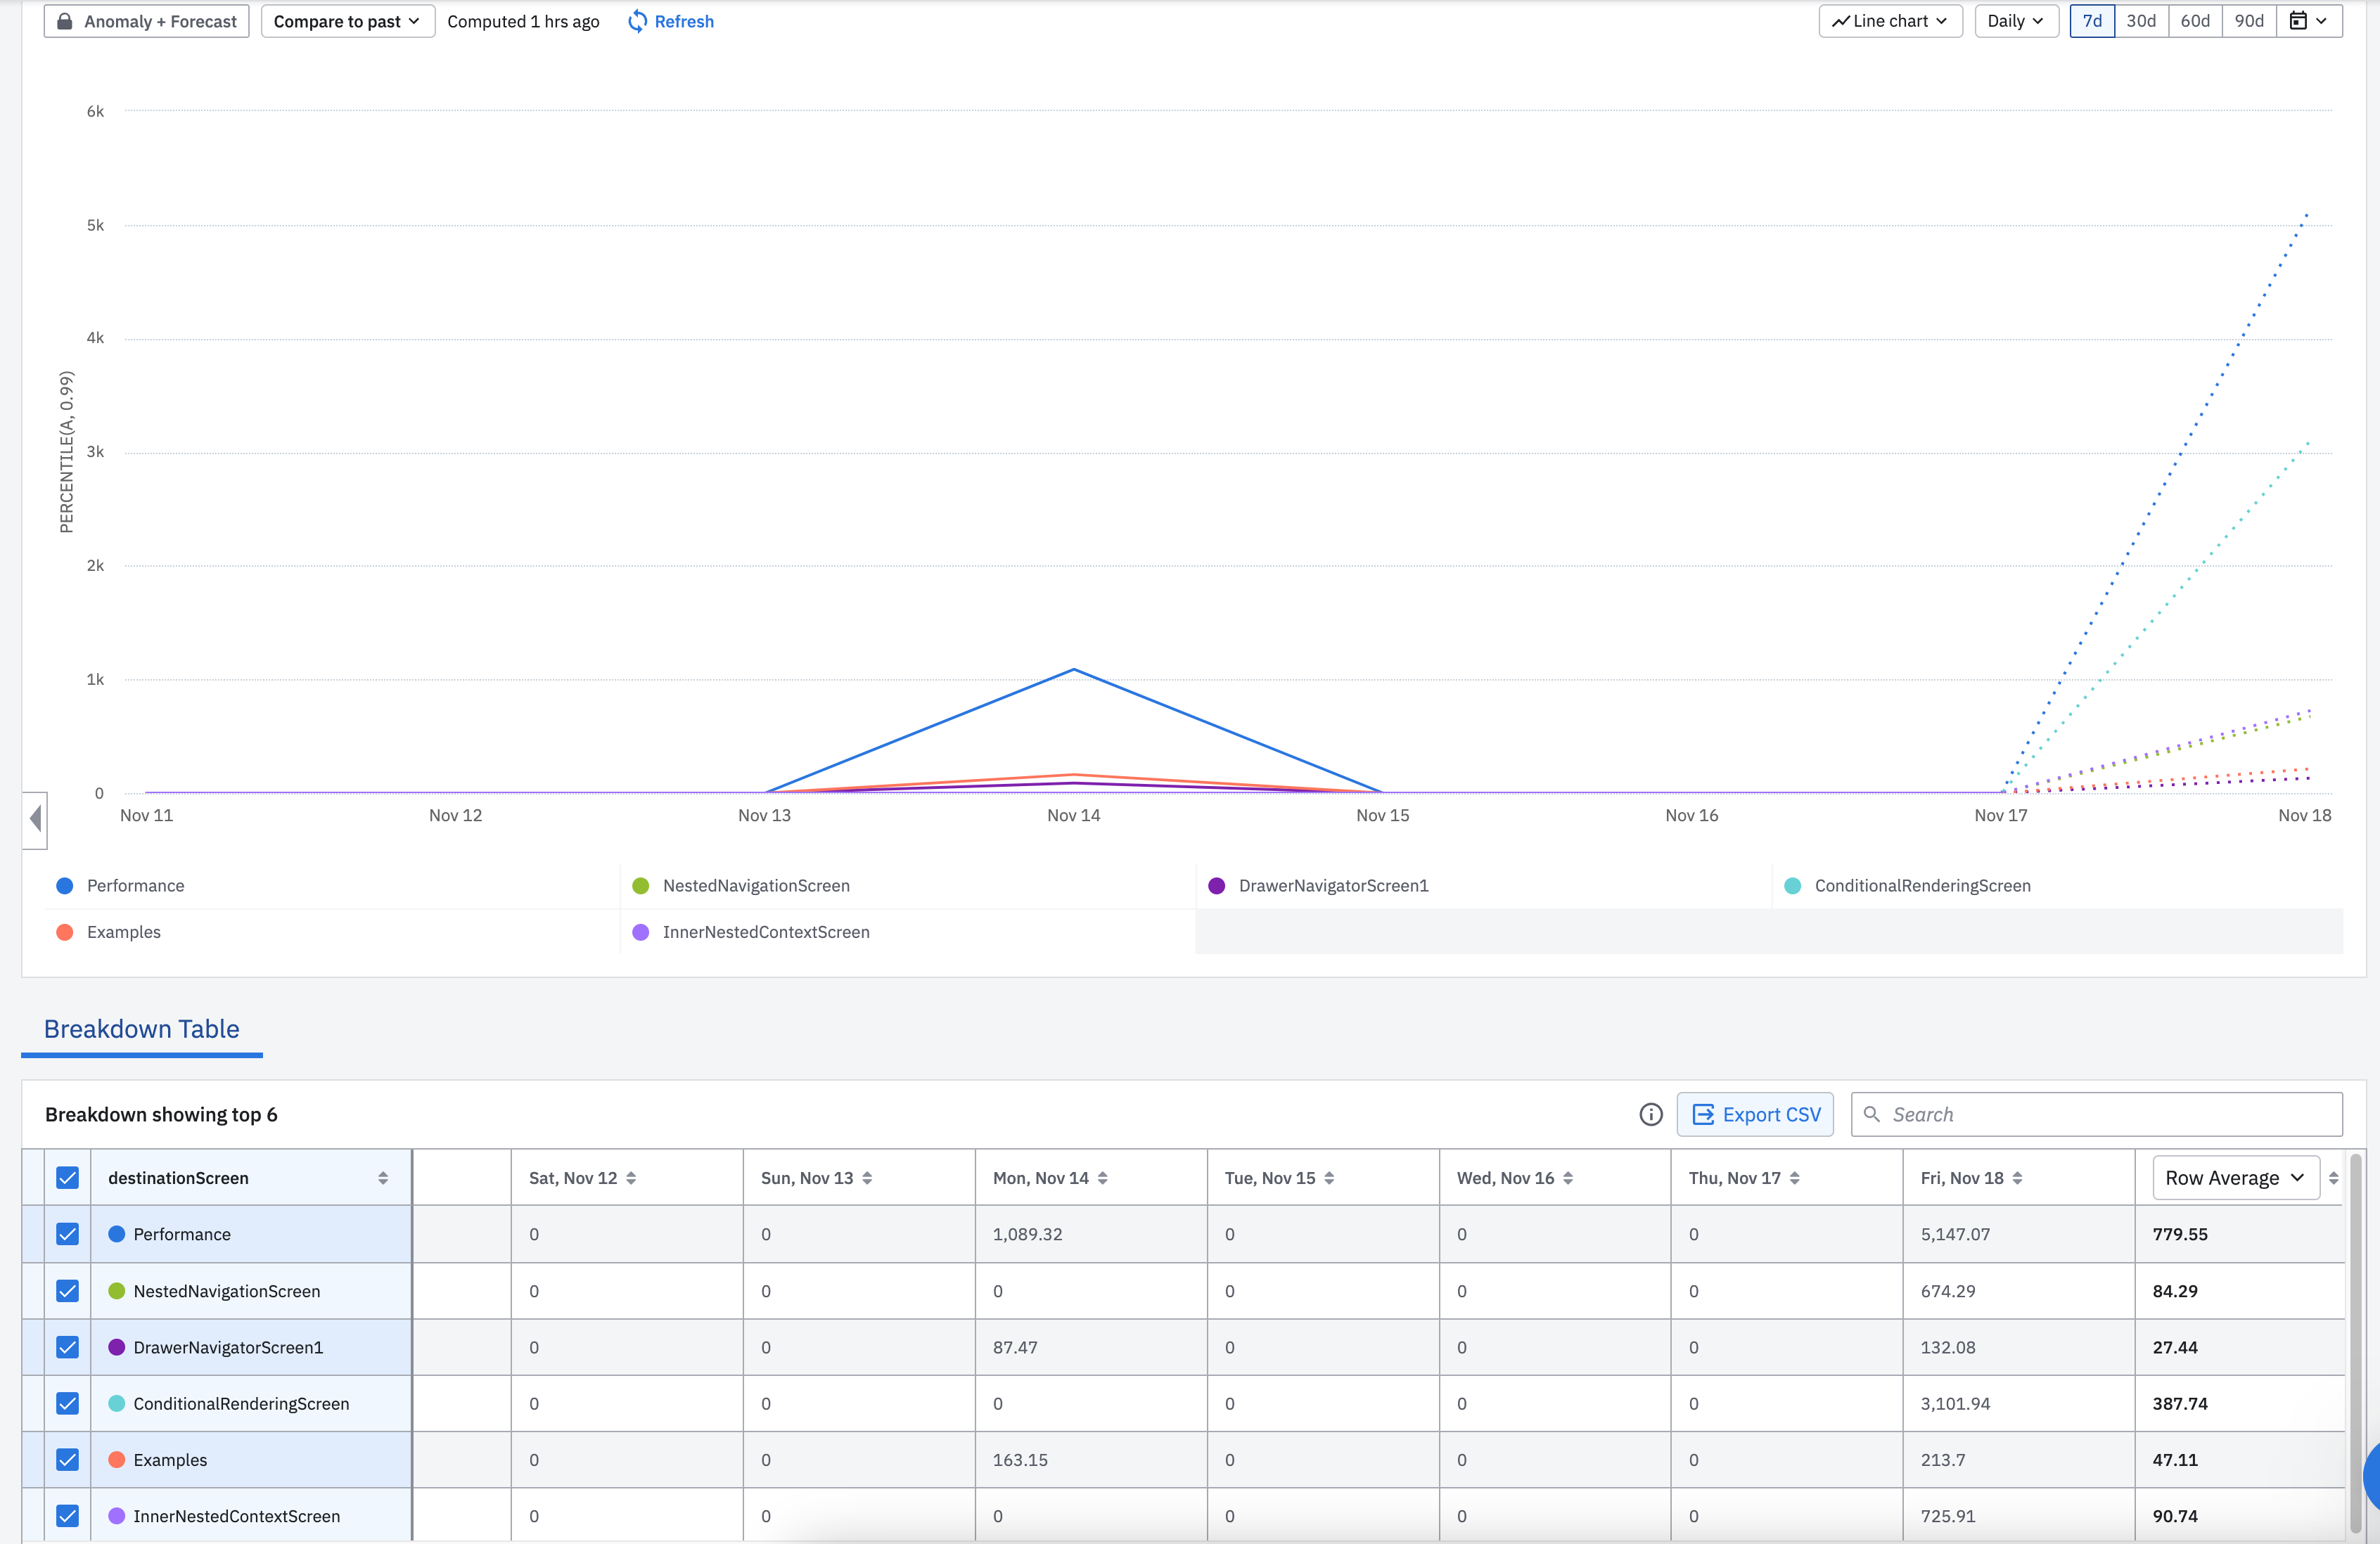This screenshot has height=1544, width=2380.
Task: Click the magnifier icon in the search box
Action: [x=1872, y=1114]
